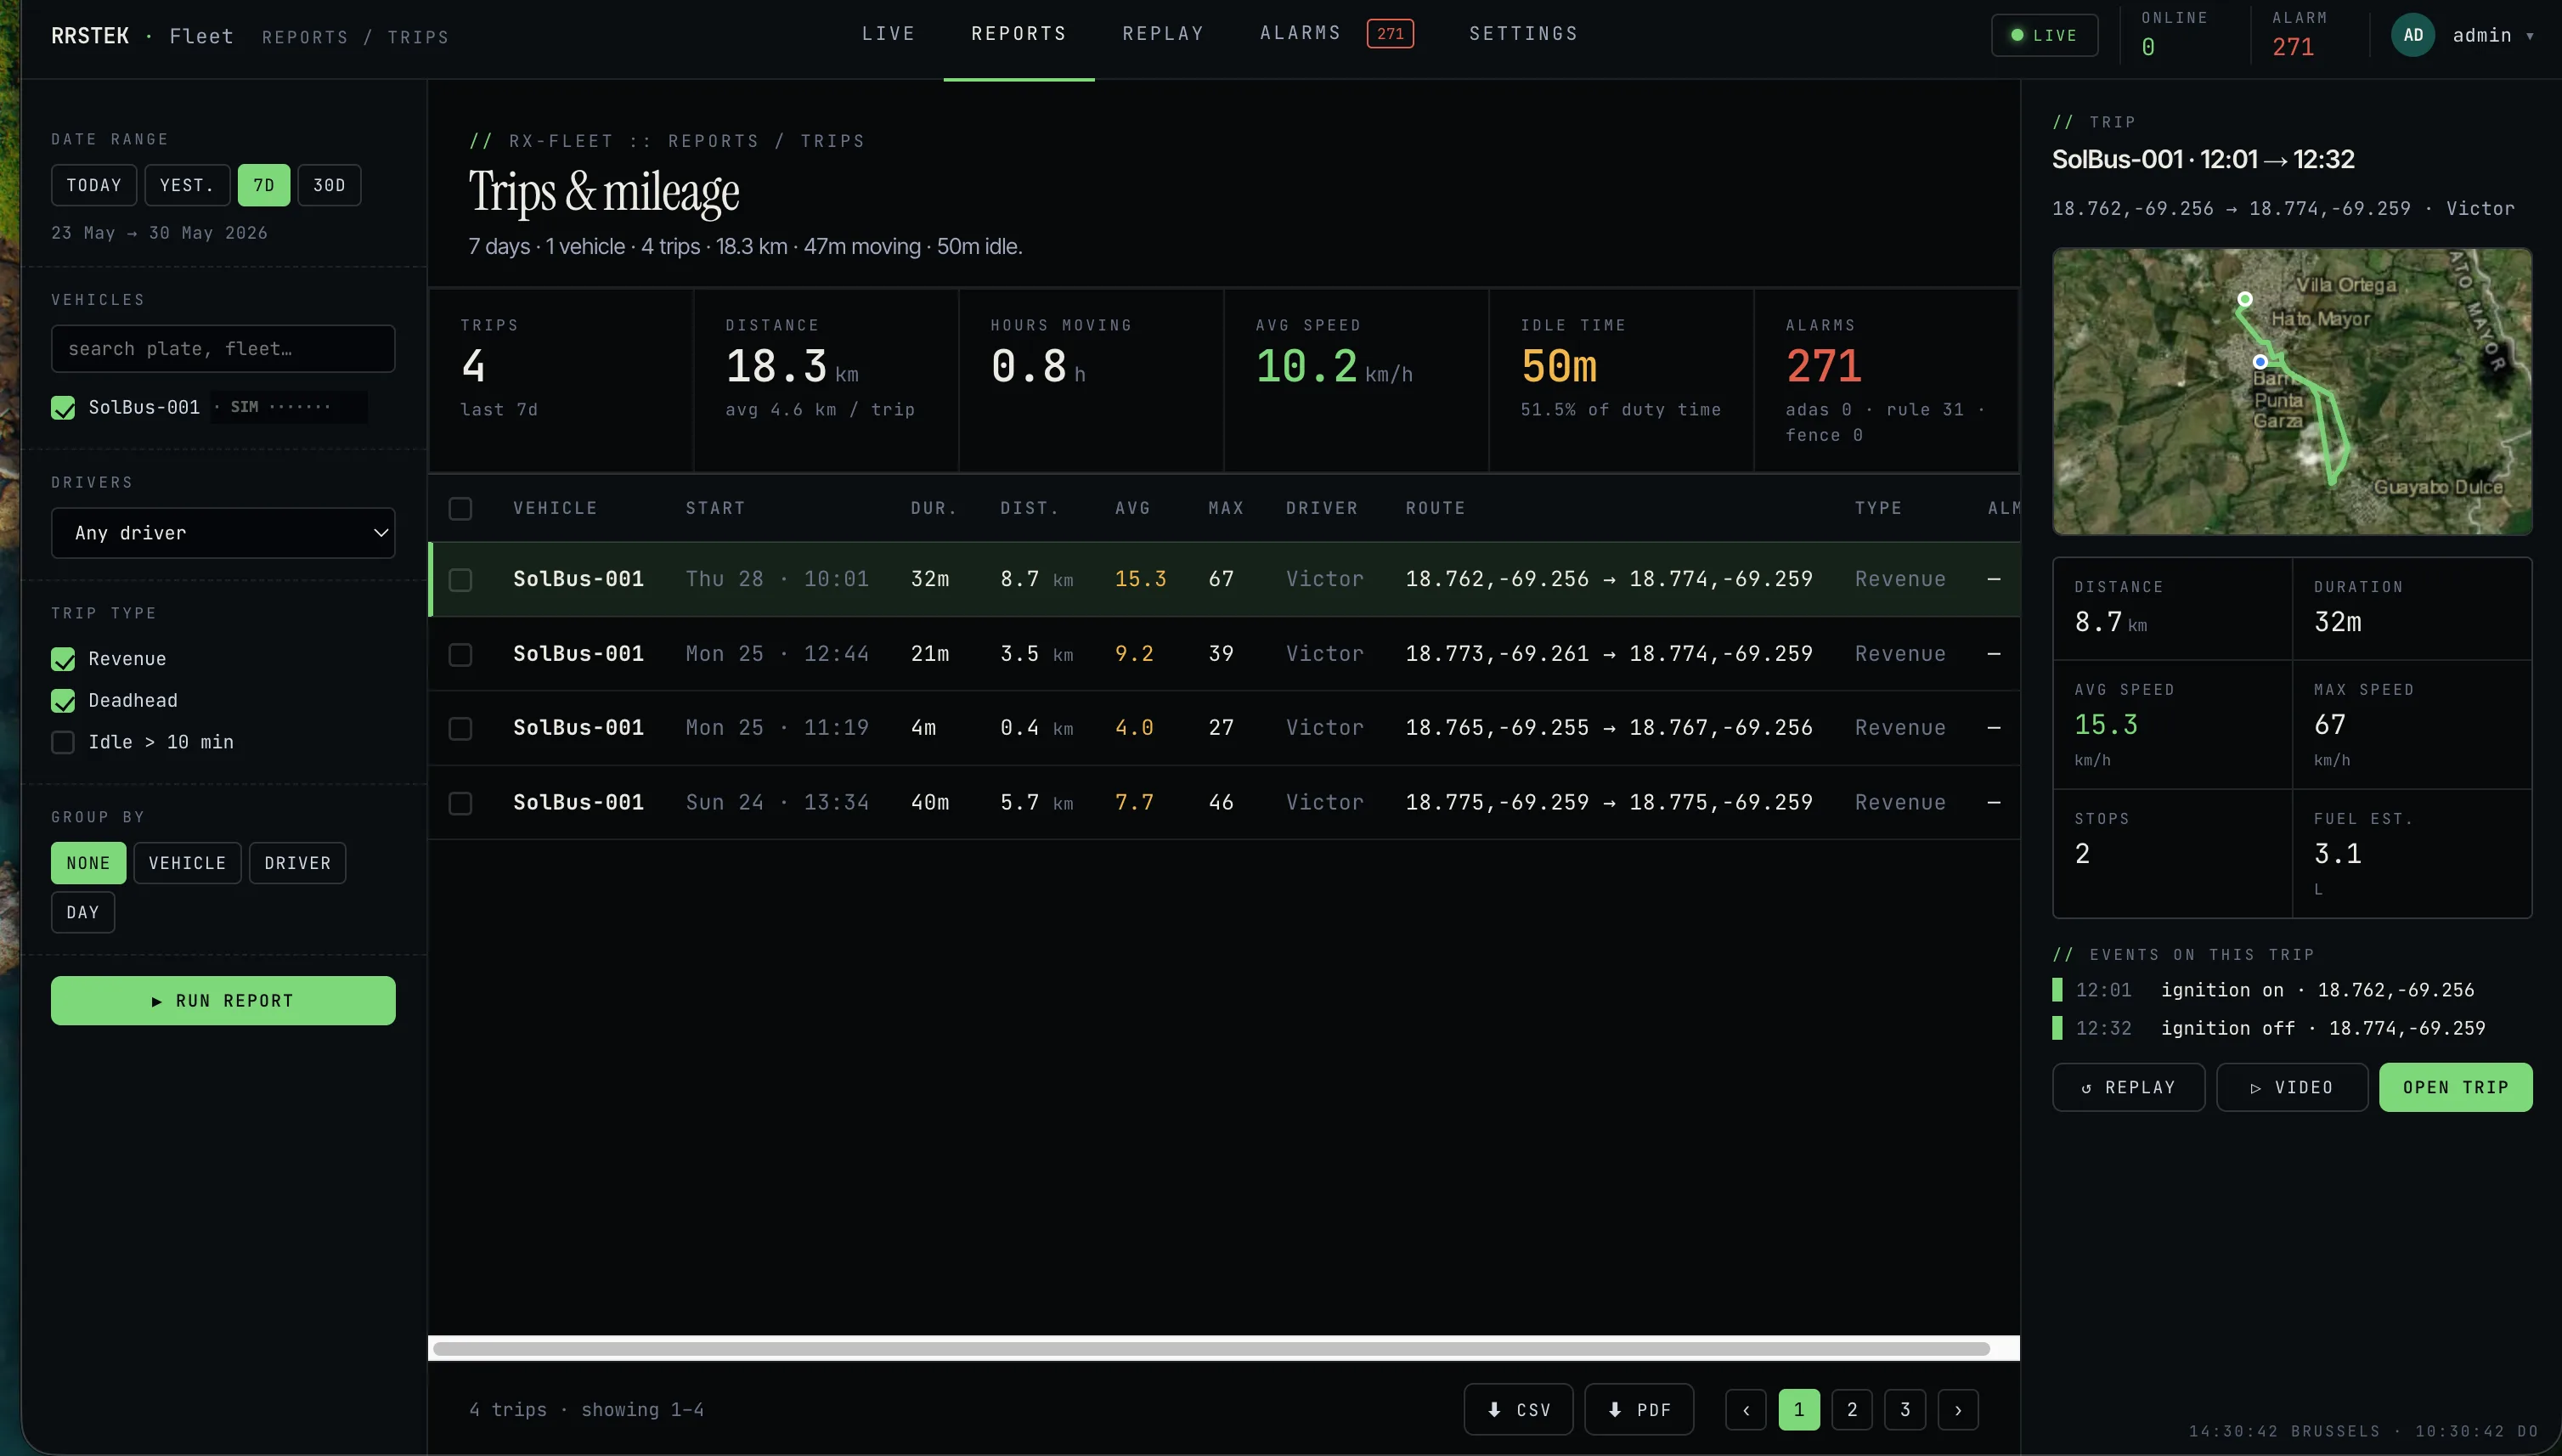Click the green start marker on map
Screen dimensions: 2562x1456
coord(2245,299)
